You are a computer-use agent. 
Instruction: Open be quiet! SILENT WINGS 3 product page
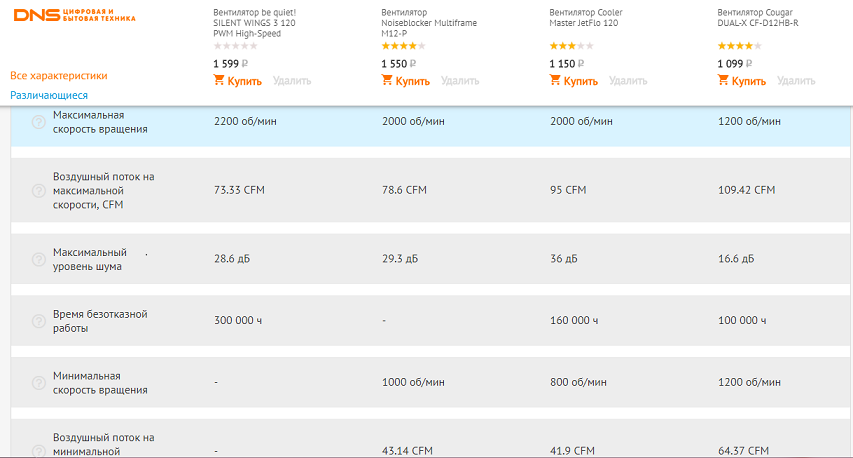[254, 22]
